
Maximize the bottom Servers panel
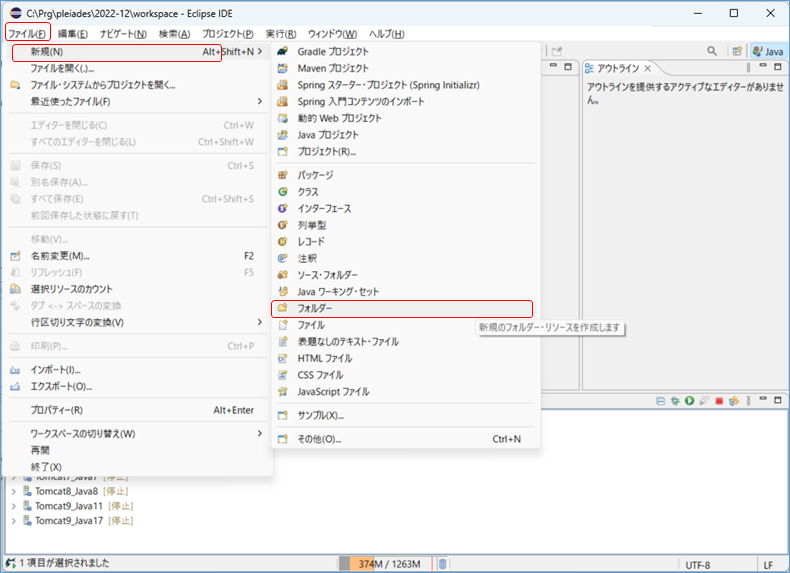coord(777,400)
